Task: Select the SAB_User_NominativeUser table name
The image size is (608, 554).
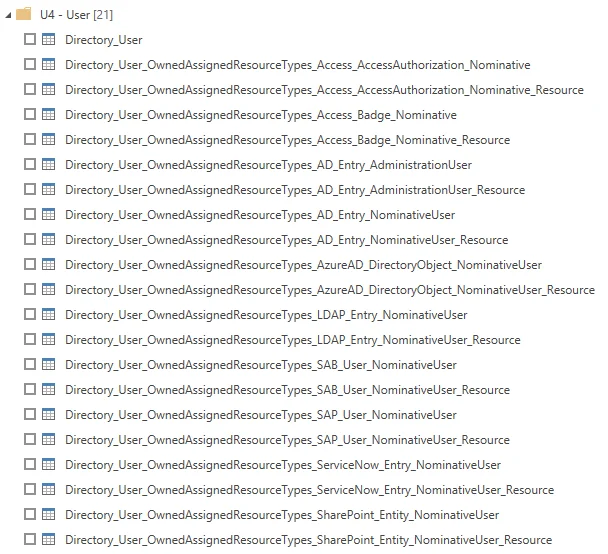Action: [x=260, y=365]
